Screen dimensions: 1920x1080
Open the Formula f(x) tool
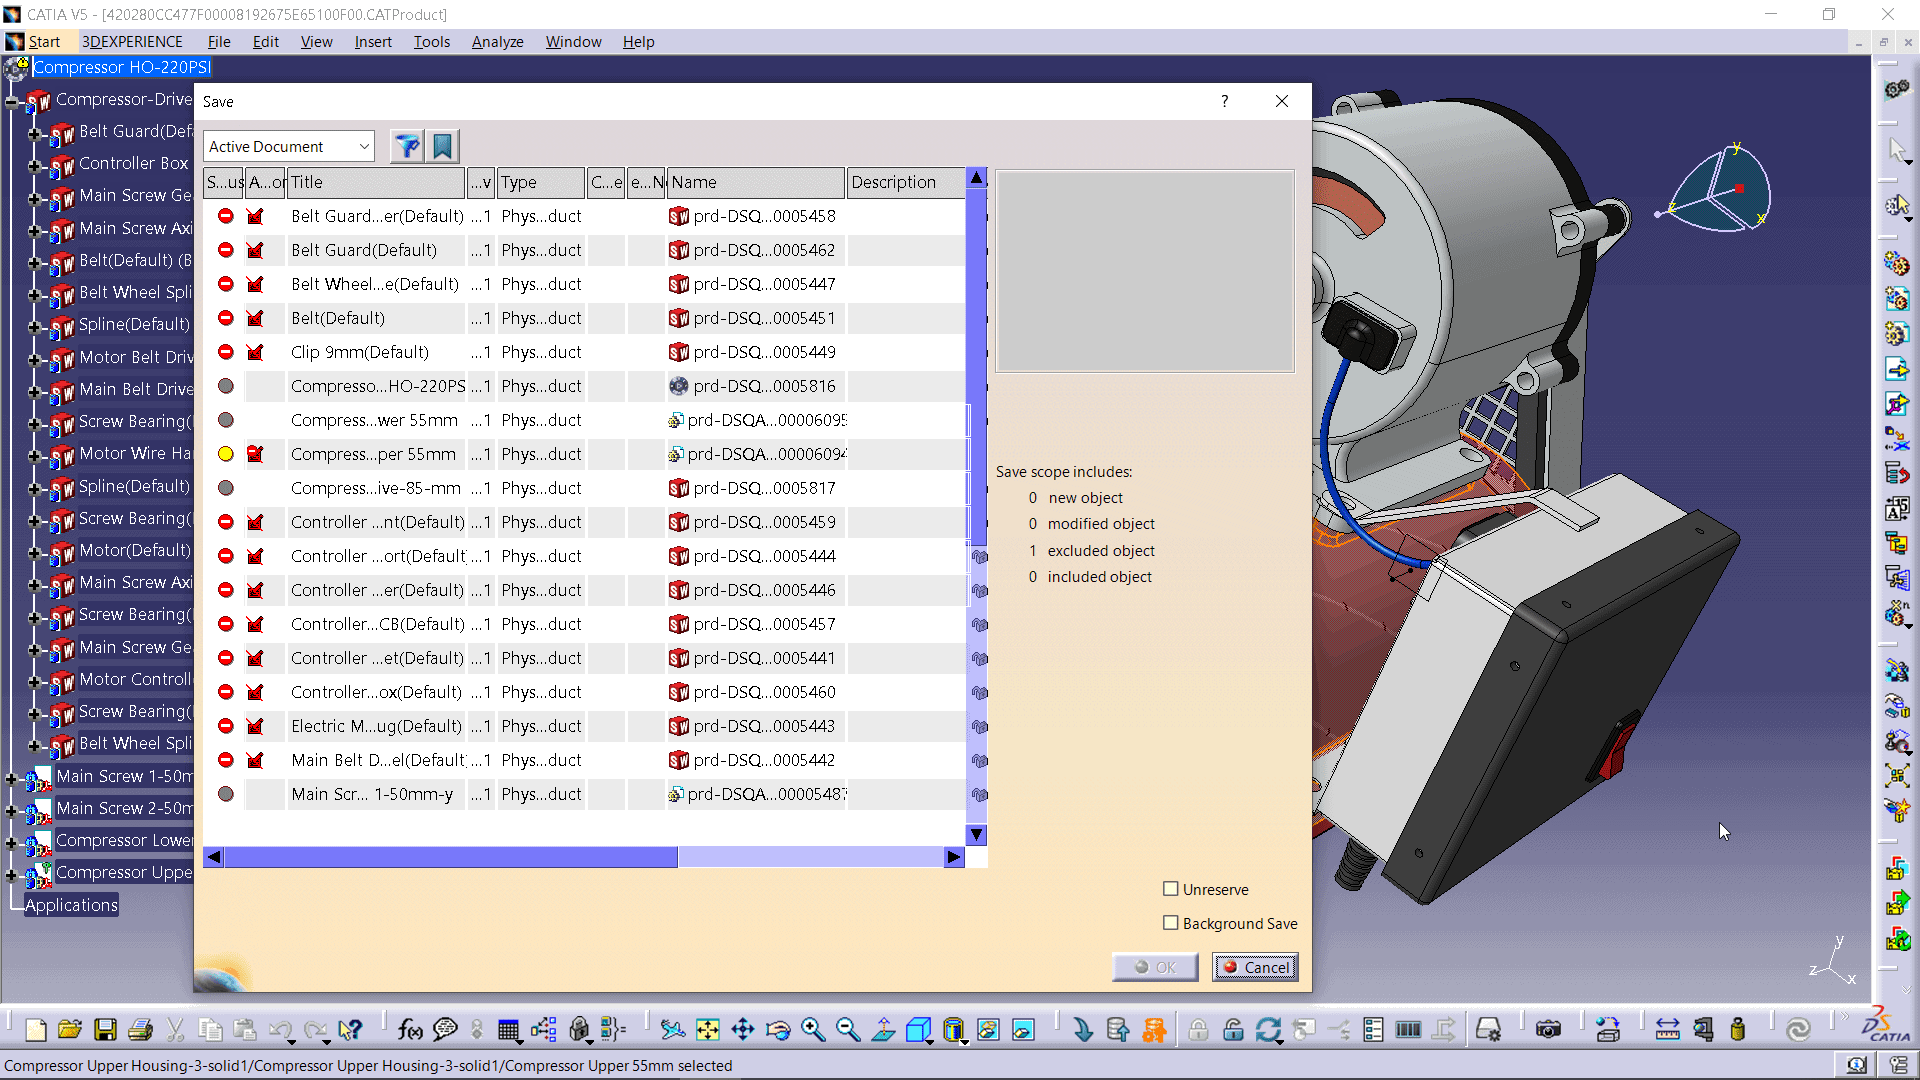(410, 1029)
